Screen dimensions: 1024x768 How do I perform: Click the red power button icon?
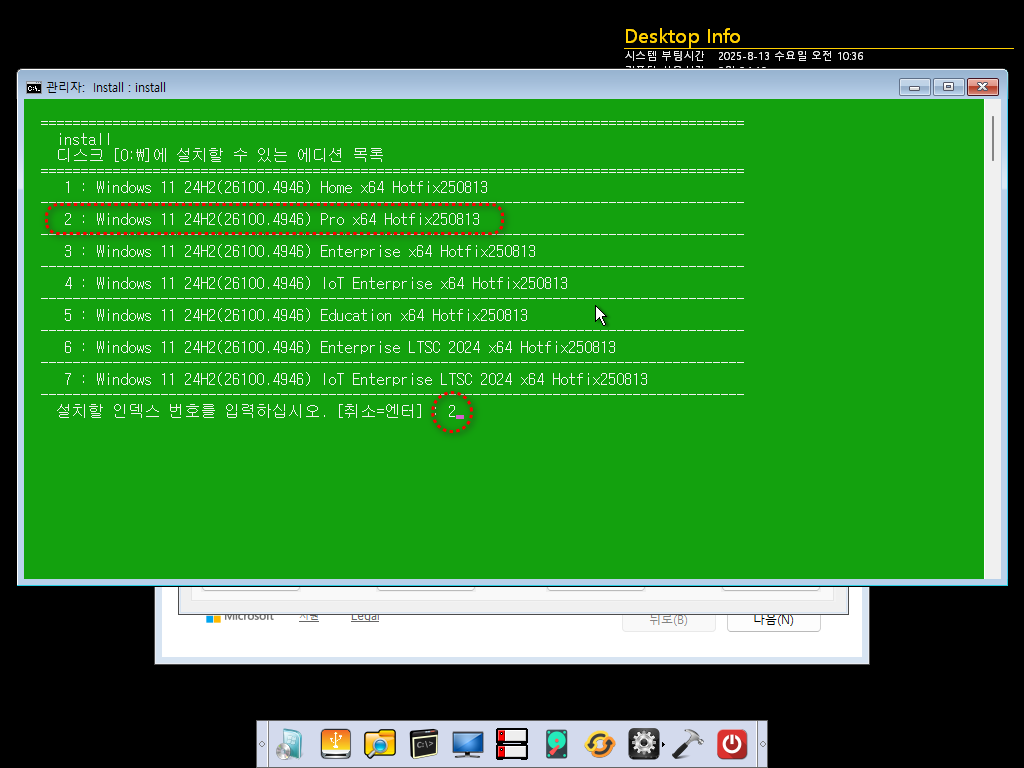click(732, 744)
